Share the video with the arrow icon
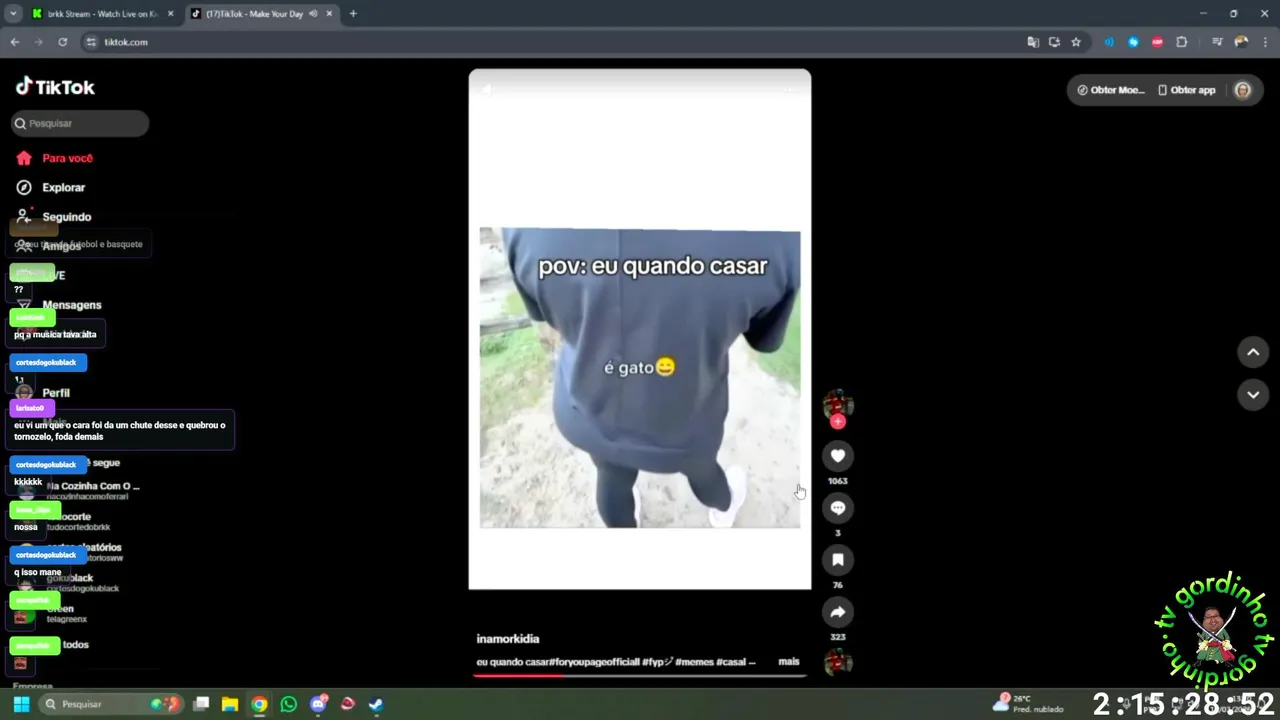Viewport: 1280px width, 720px height. pos(838,612)
